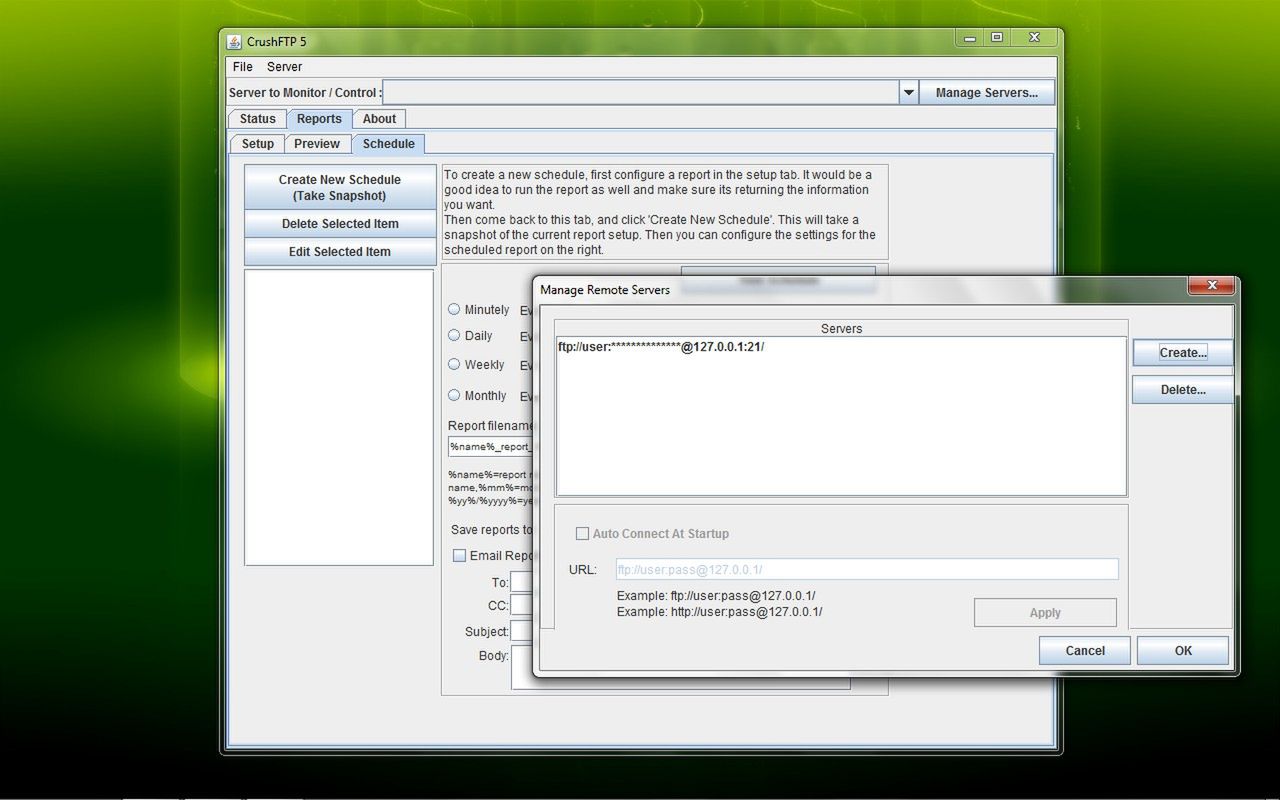Screen dimensions: 1280x800
Task: Click the CrushFTP Java icon in title bar
Action: tap(234, 42)
